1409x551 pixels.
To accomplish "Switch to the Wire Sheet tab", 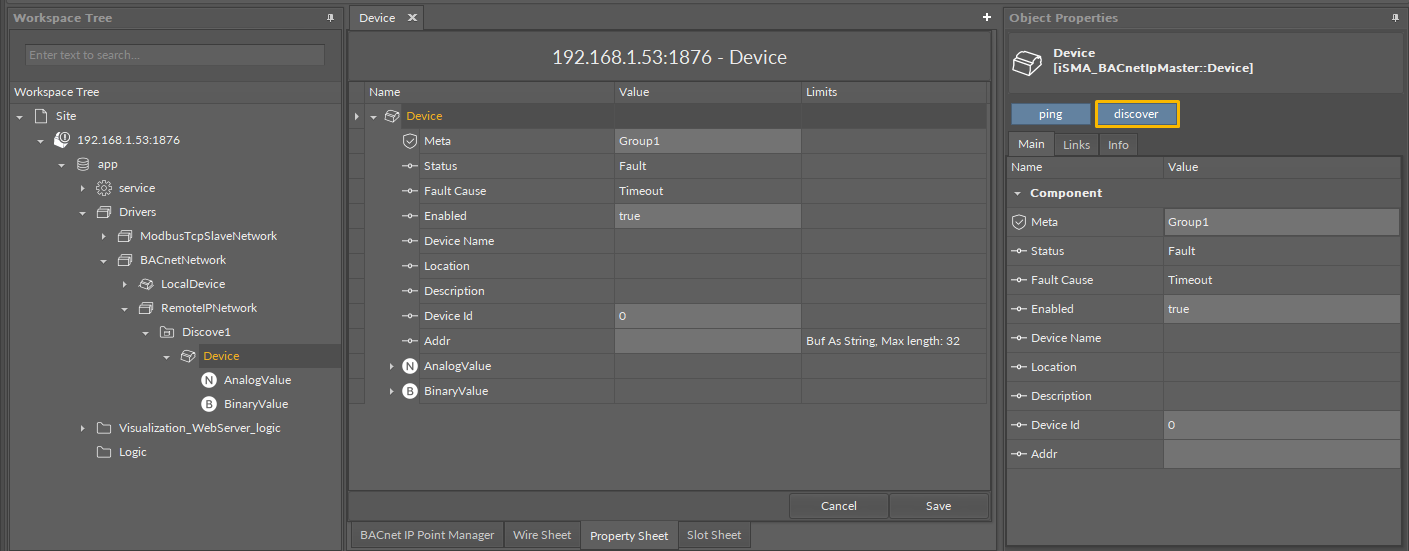I will (x=541, y=535).
